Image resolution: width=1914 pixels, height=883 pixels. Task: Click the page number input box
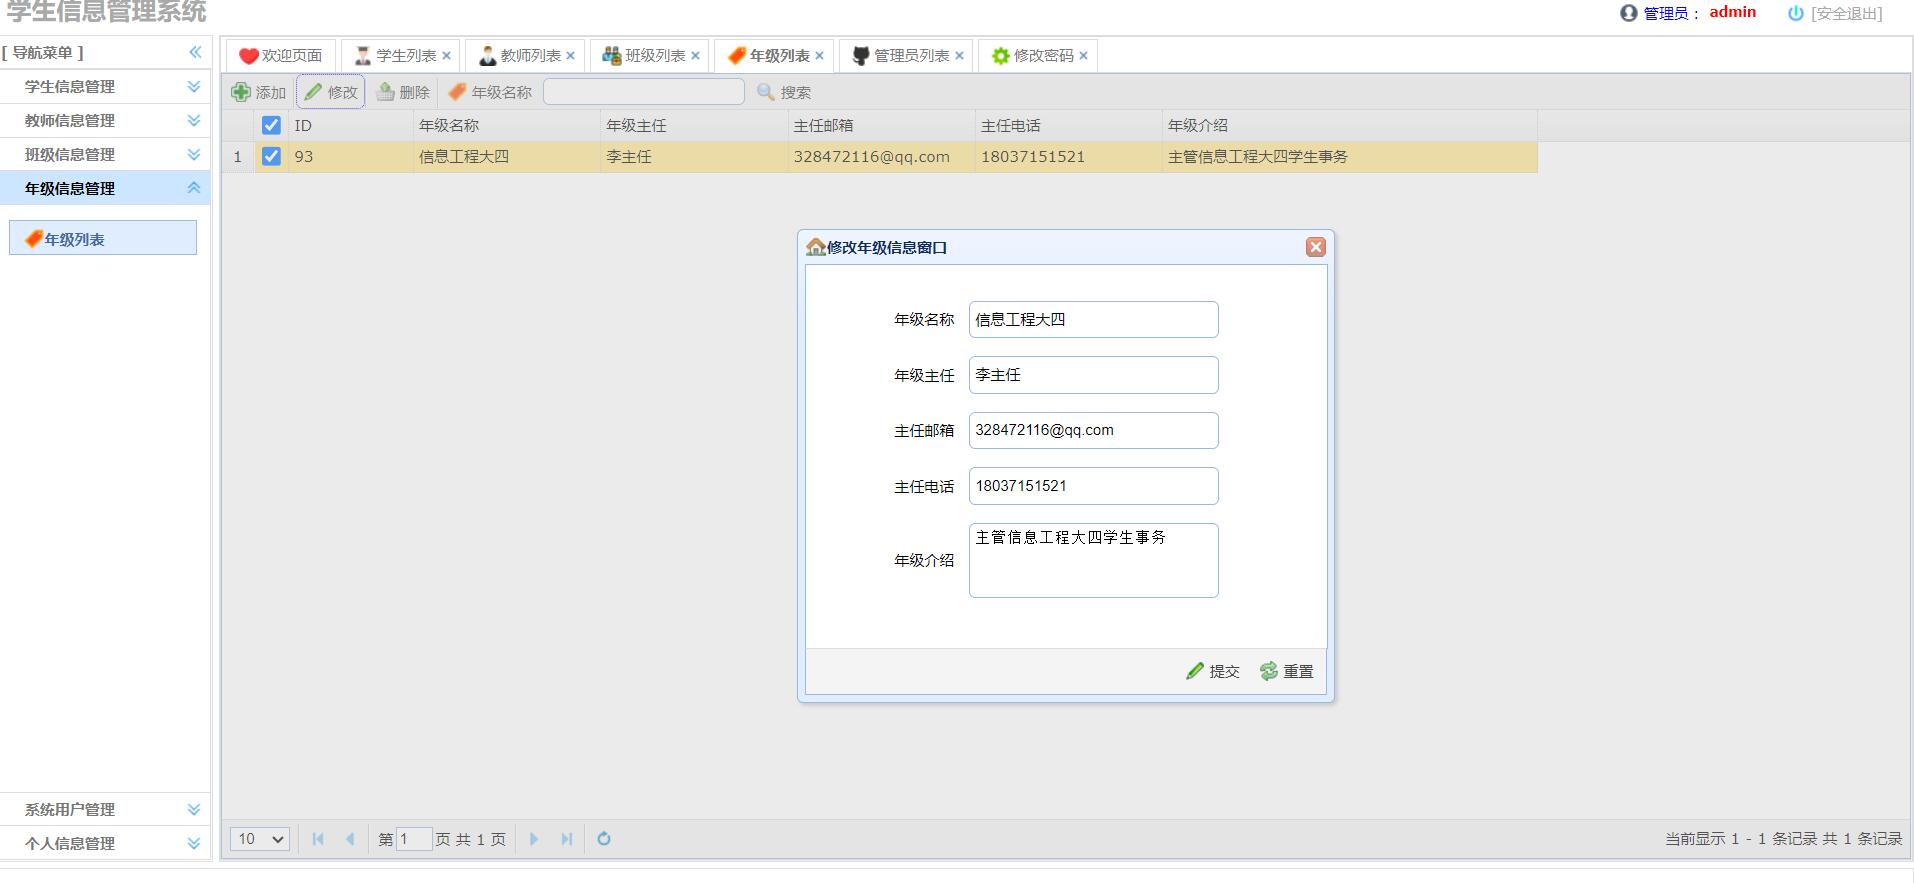pyautogui.click(x=414, y=839)
